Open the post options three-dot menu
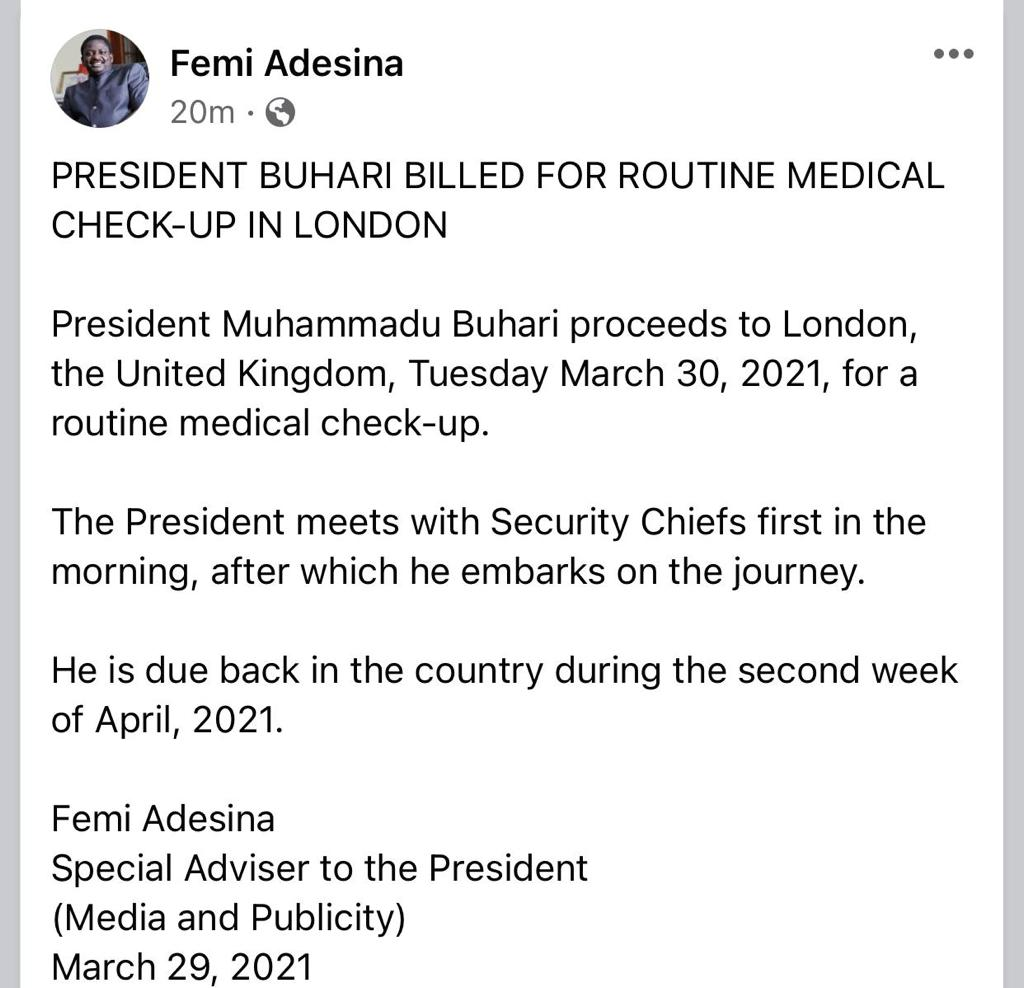Screen dimensions: 1024x988 coord(952,54)
